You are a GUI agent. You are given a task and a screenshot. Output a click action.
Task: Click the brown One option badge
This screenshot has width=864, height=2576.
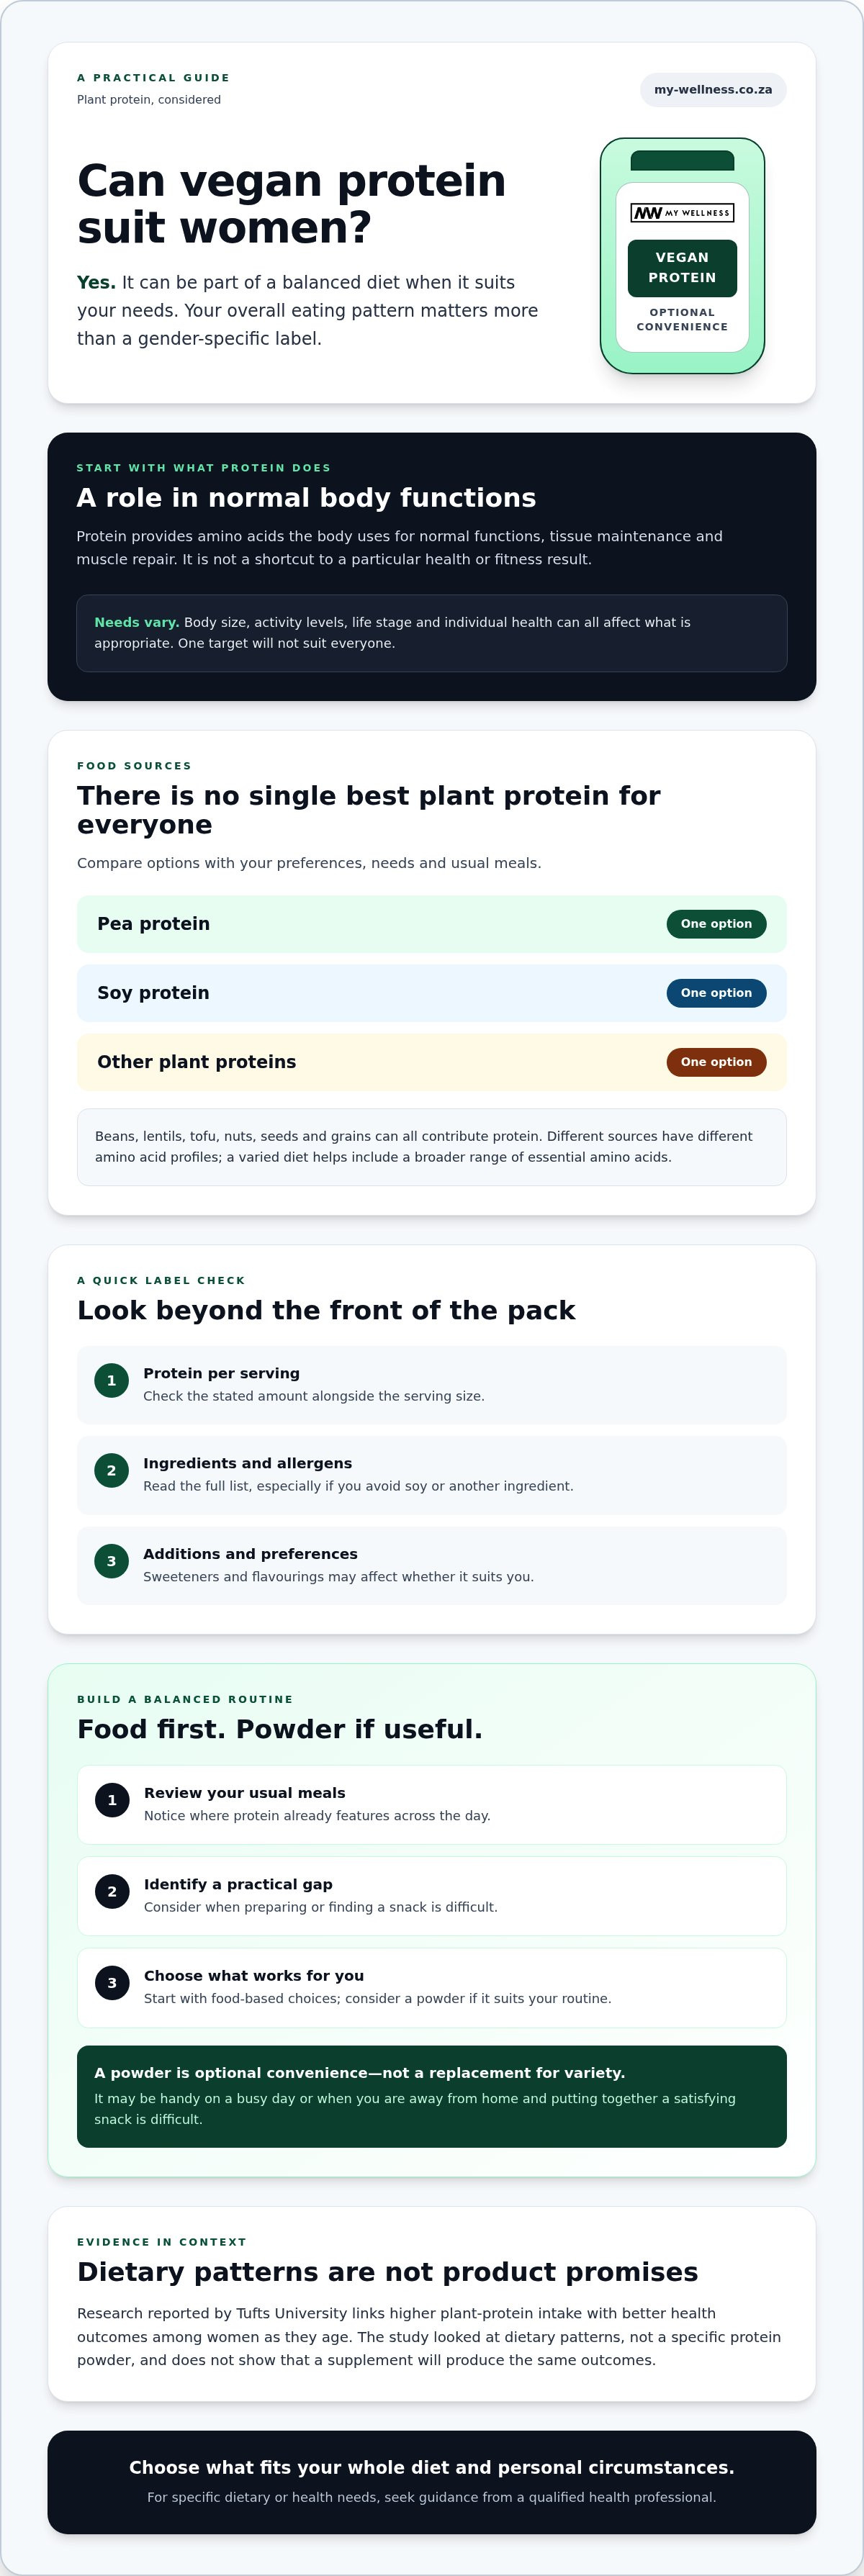[x=716, y=1062]
